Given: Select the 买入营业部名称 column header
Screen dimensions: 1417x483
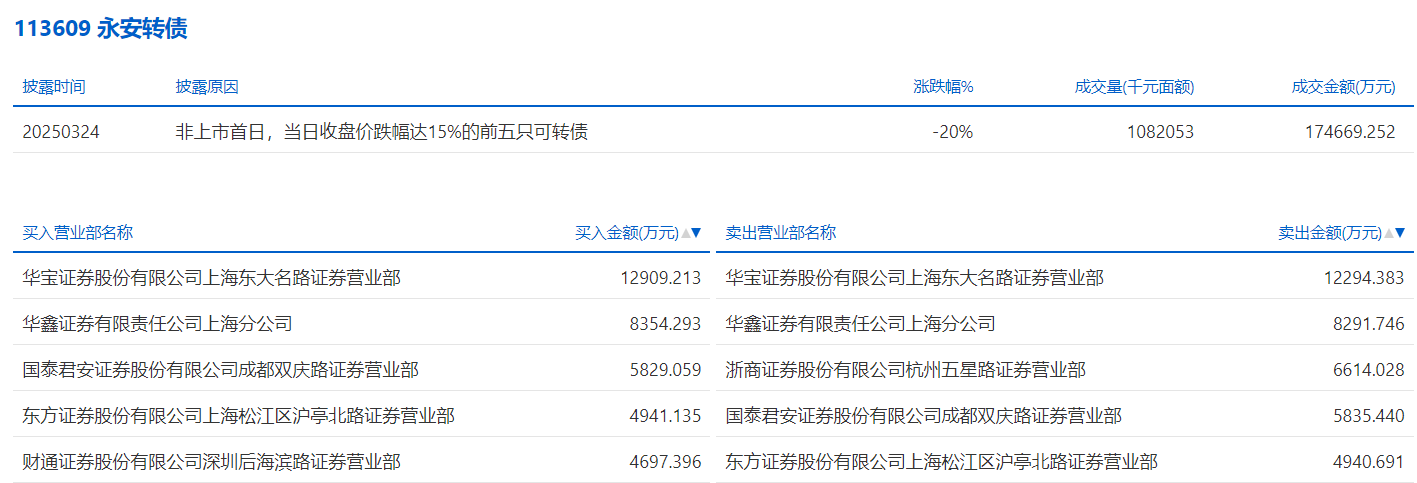Looking at the screenshot, I should point(77,233).
